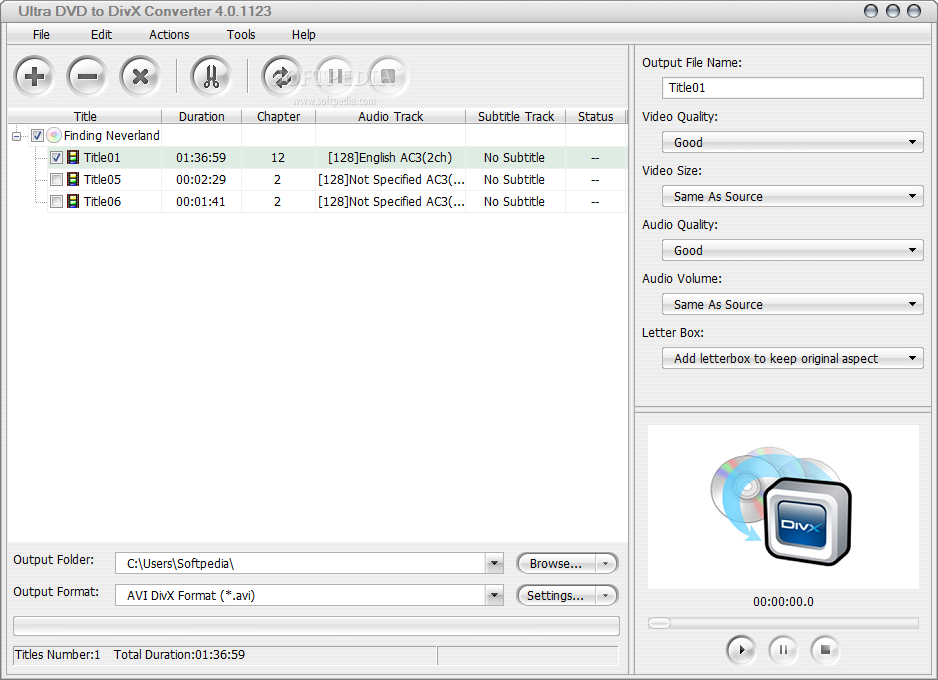Select the Title05 row name
This screenshot has height=680, width=938.
point(102,179)
